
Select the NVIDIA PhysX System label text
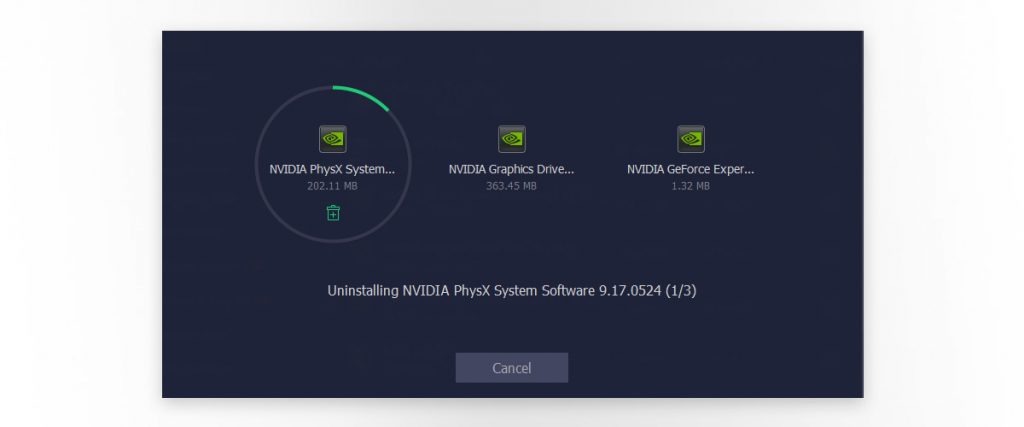pos(332,170)
